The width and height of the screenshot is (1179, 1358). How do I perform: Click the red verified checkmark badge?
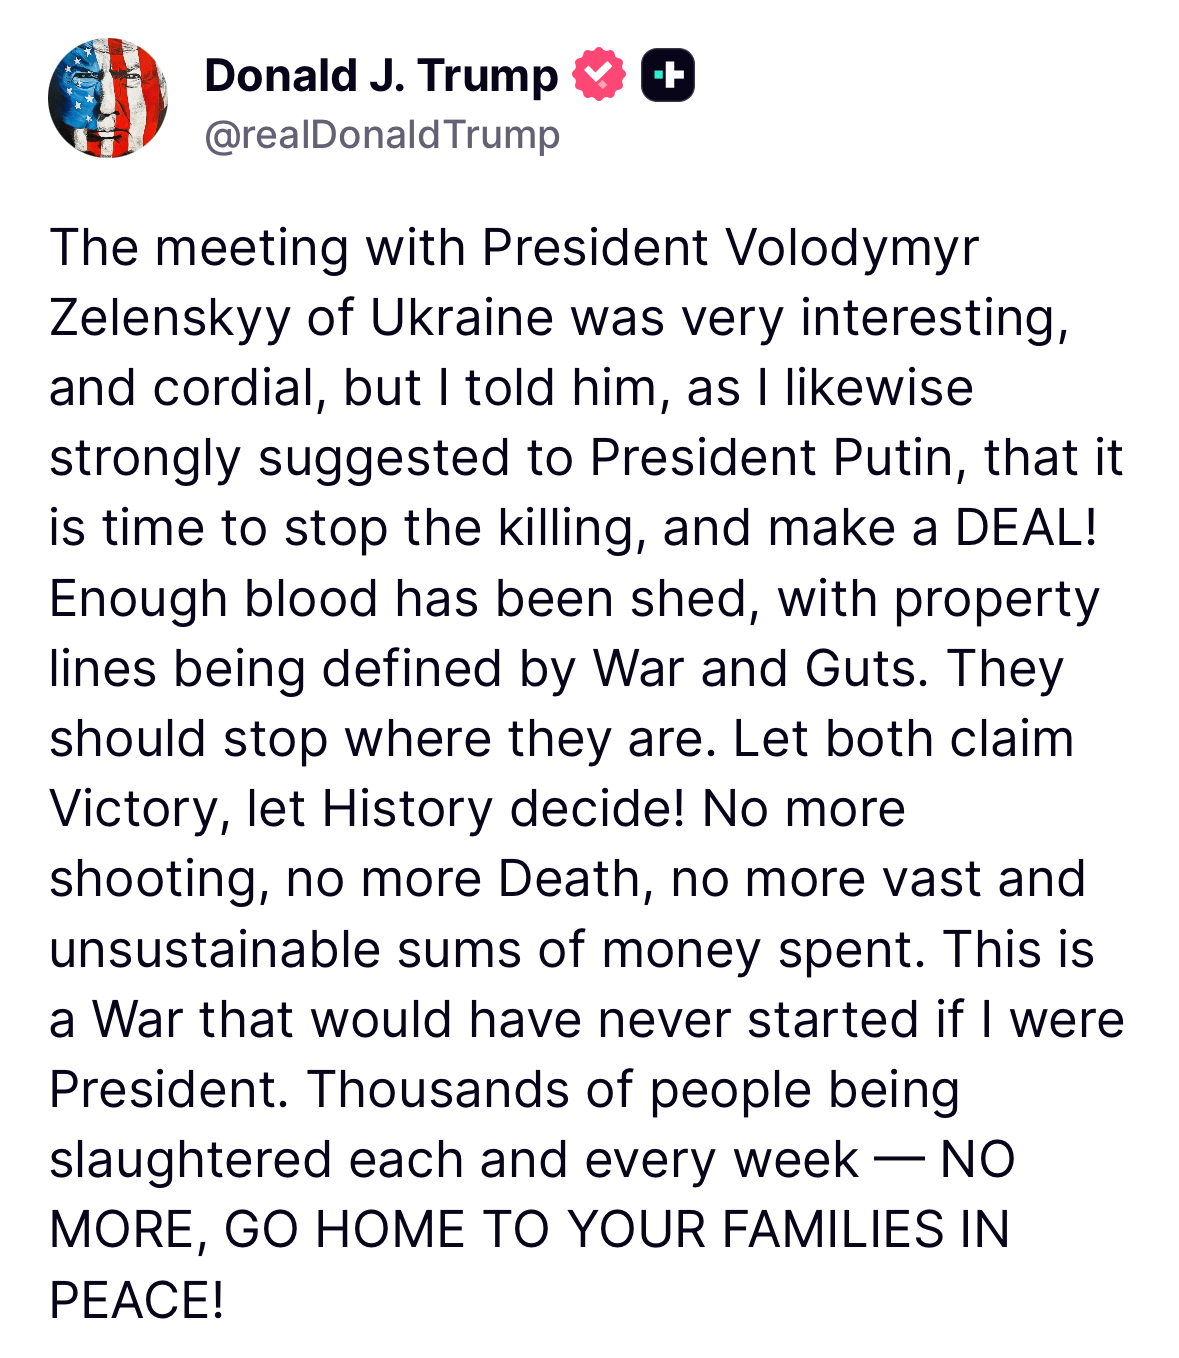[598, 75]
